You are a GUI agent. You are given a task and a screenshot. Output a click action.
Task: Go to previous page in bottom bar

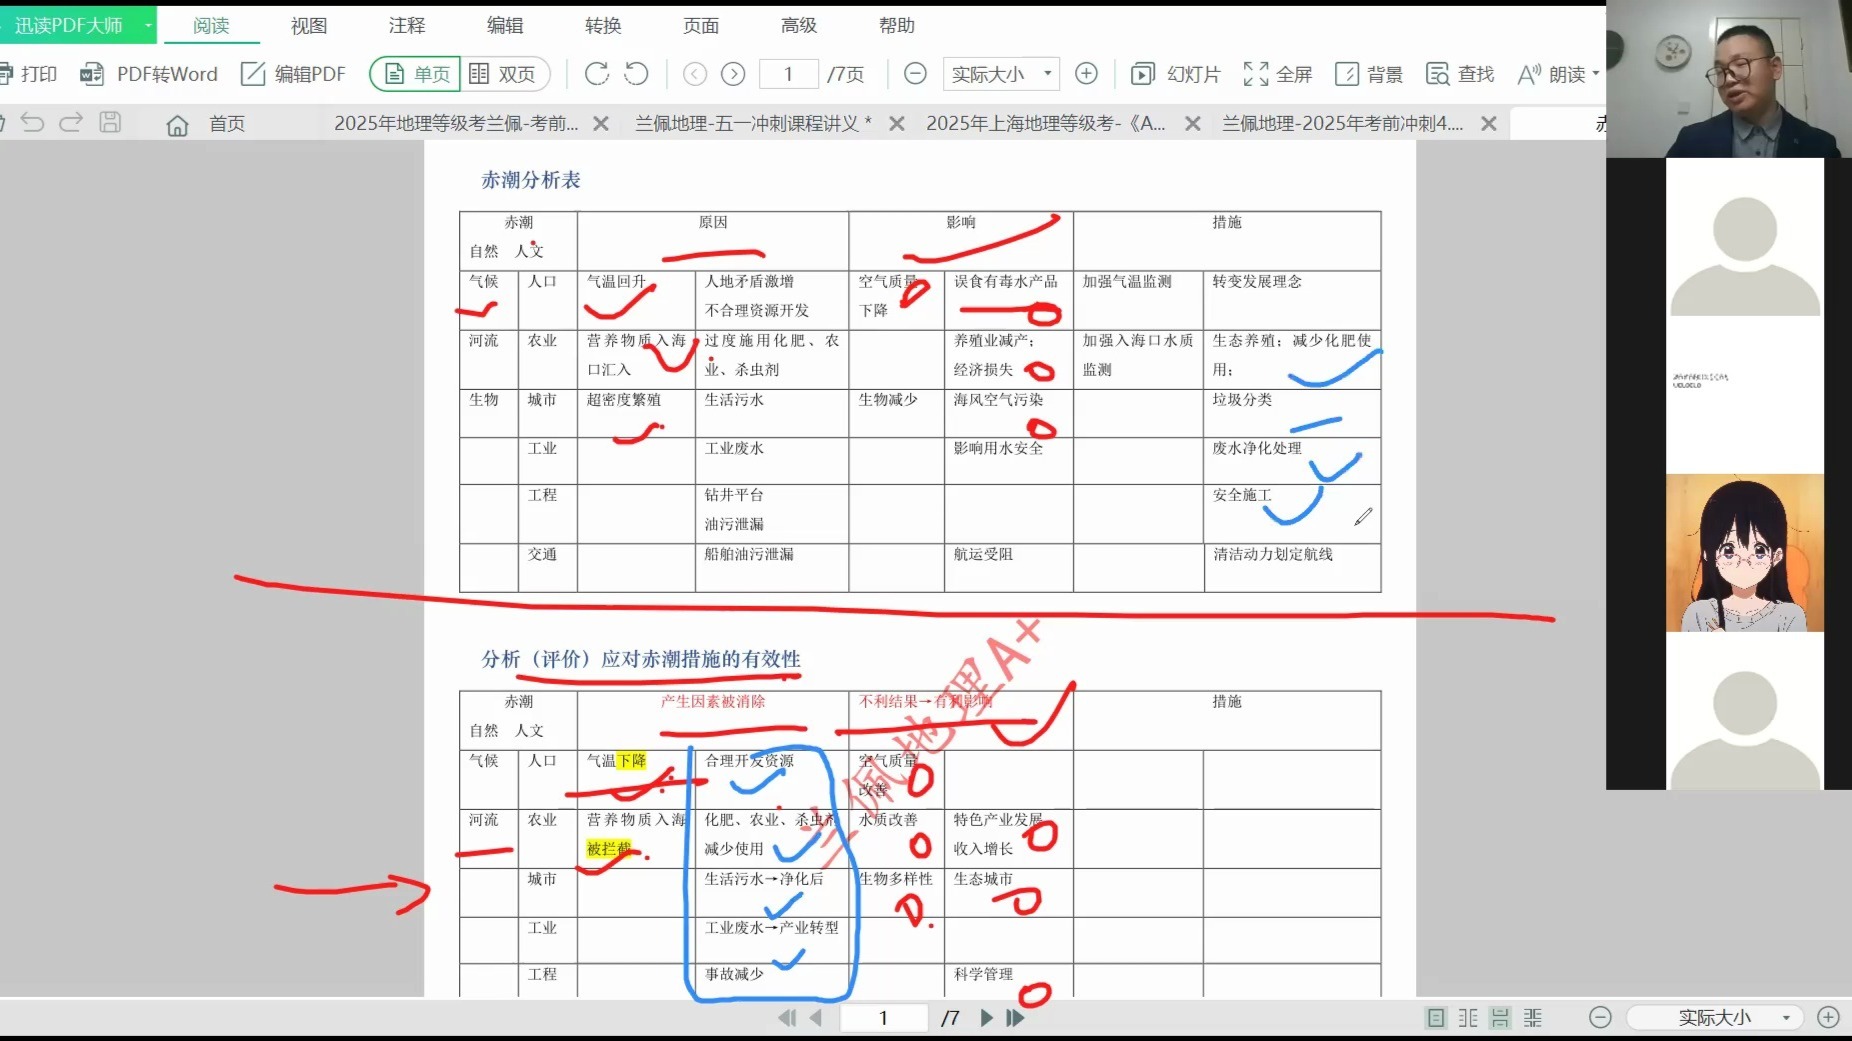pyautogui.click(x=816, y=1018)
